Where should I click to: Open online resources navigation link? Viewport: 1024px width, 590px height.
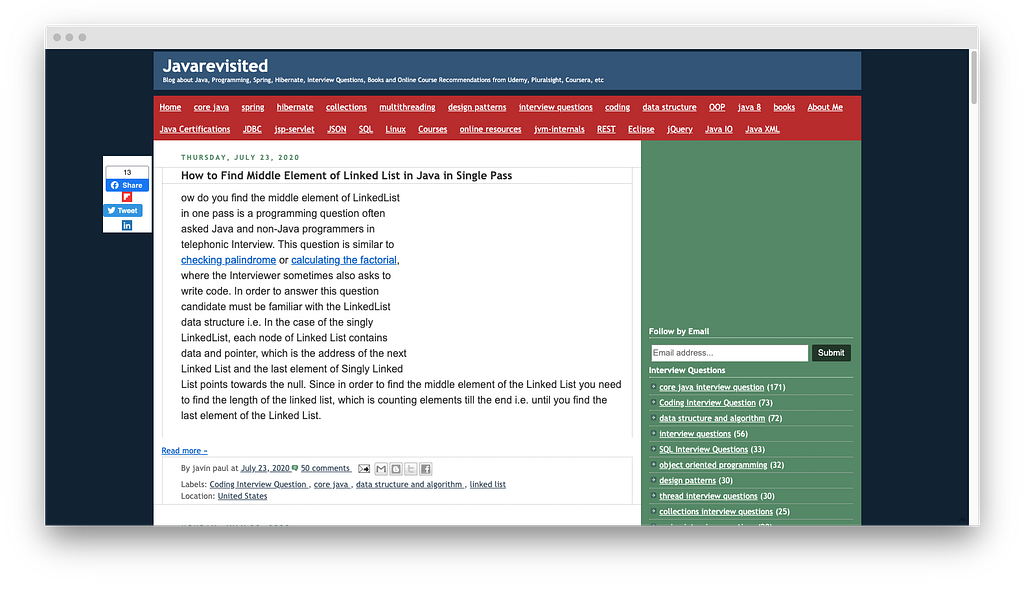(x=490, y=129)
